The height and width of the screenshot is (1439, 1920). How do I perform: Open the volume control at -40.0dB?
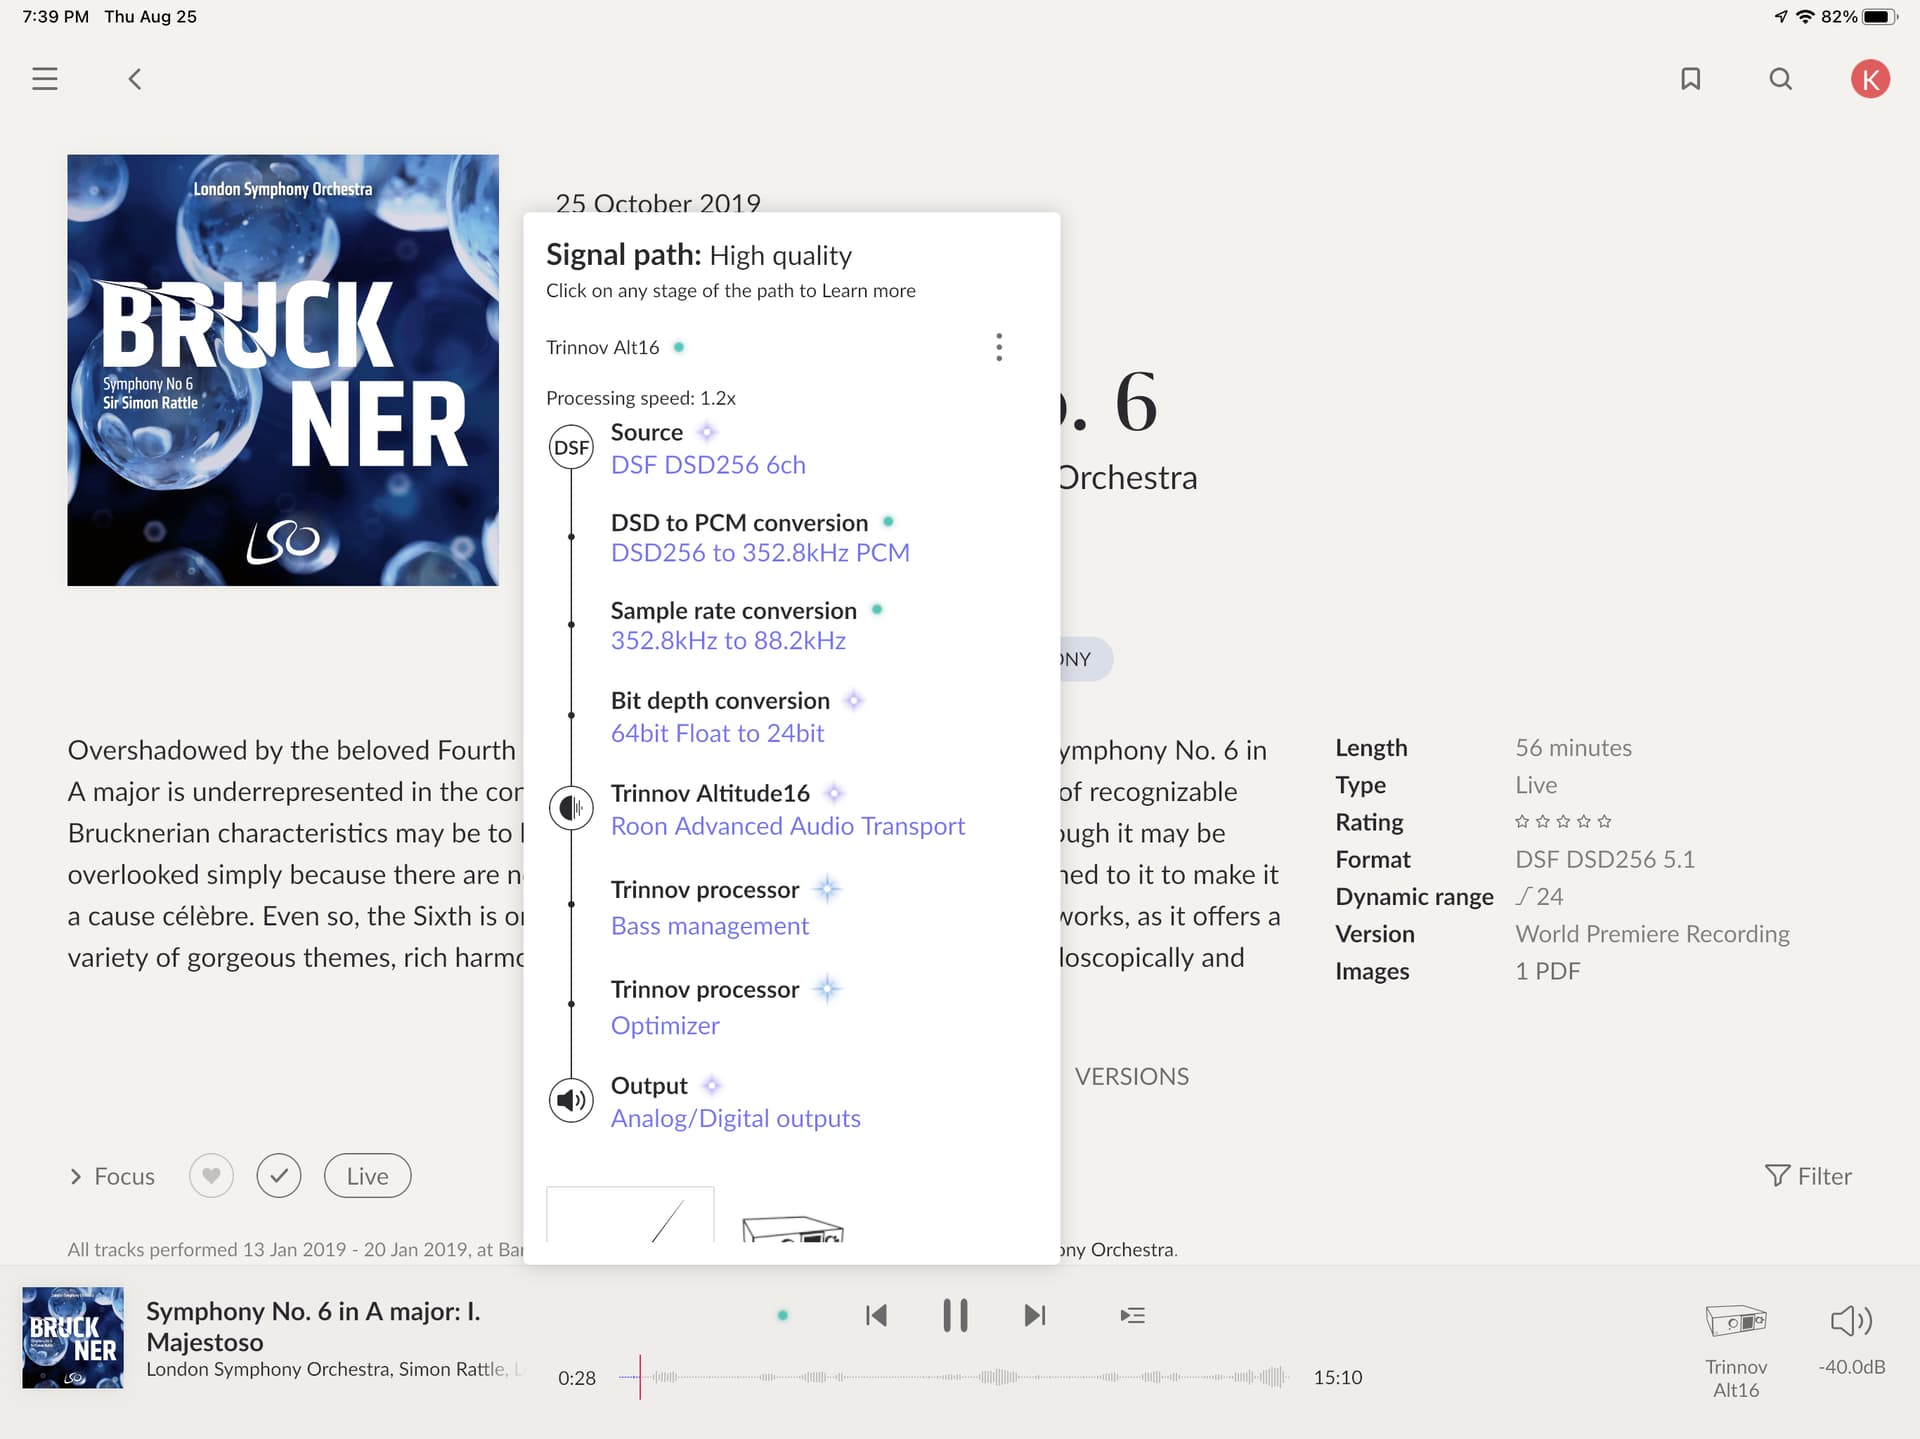click(x=1852, y=1340)
